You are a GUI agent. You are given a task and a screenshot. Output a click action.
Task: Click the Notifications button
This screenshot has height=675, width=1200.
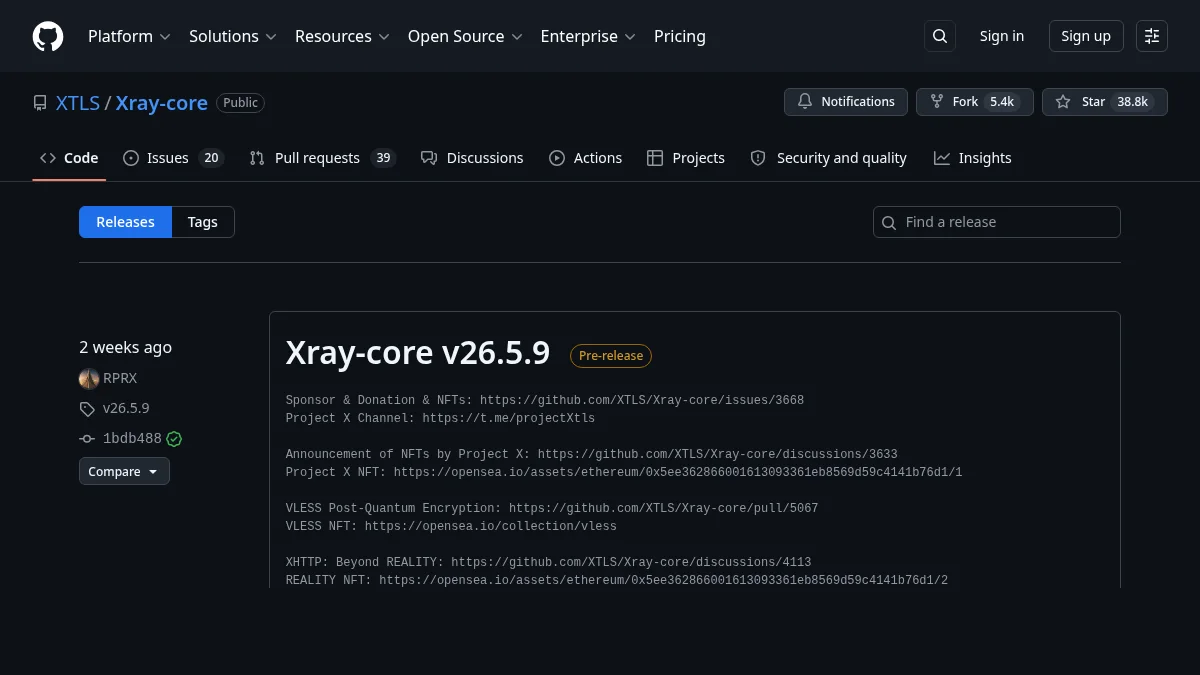846,102
